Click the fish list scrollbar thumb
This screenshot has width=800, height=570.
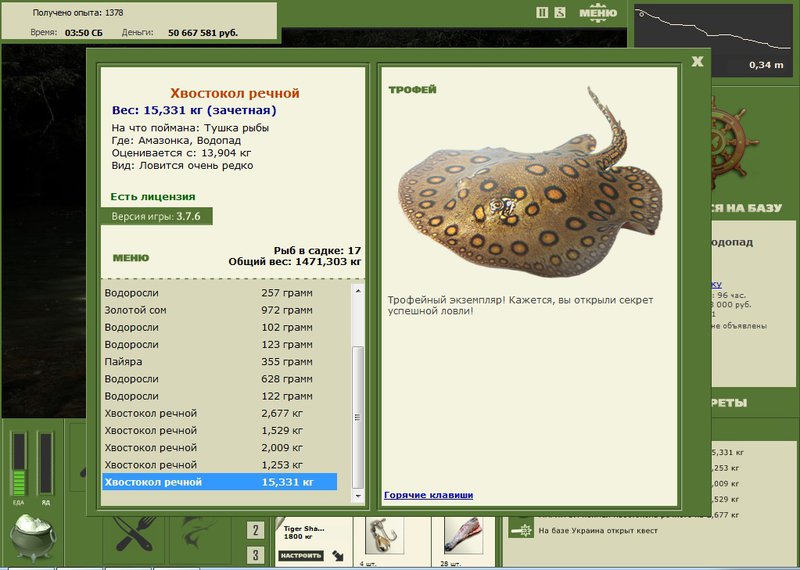click(358, 417)
